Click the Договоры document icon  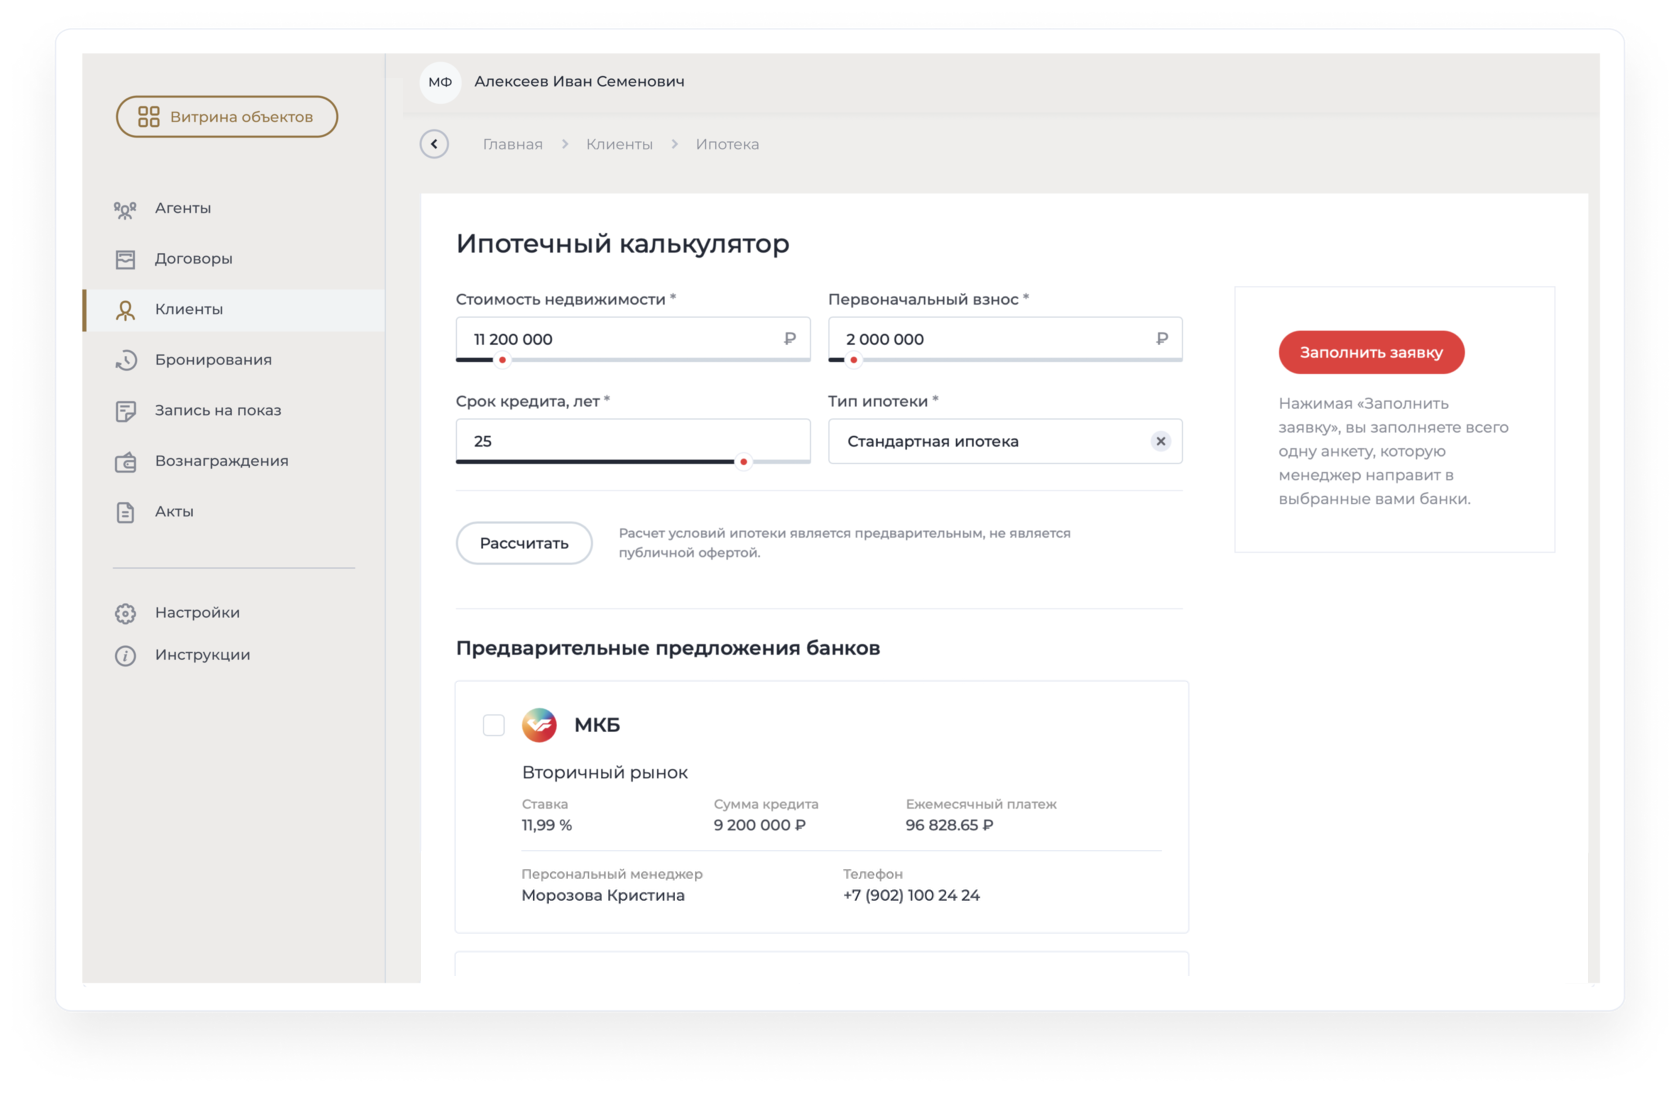[x=125, y=259]
